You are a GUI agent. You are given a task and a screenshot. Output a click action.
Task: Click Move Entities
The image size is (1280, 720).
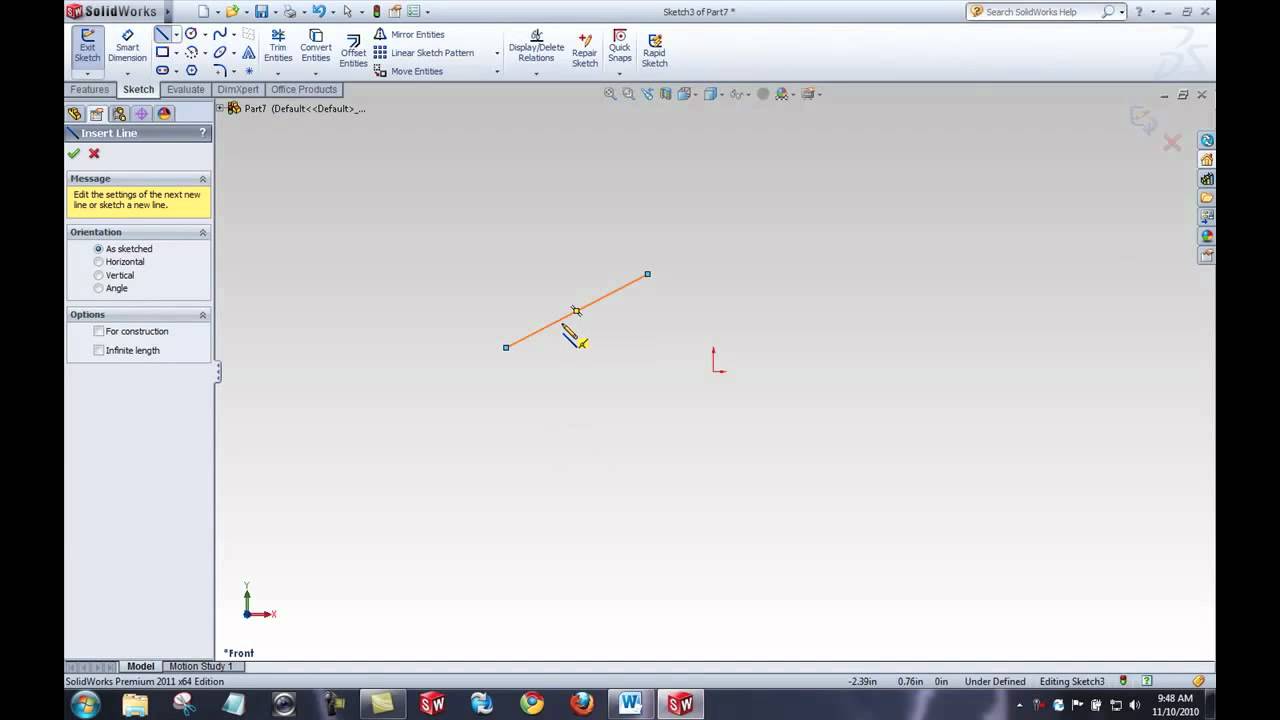[x=408, y=71]
